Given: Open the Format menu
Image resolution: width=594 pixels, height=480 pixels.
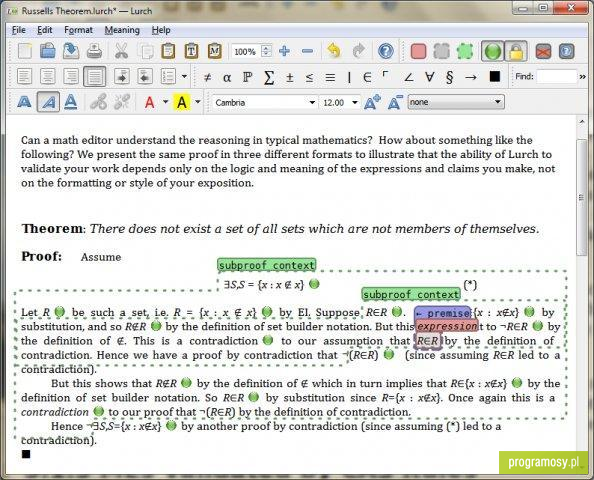Looking at the screenshot, I should [78, 30].
